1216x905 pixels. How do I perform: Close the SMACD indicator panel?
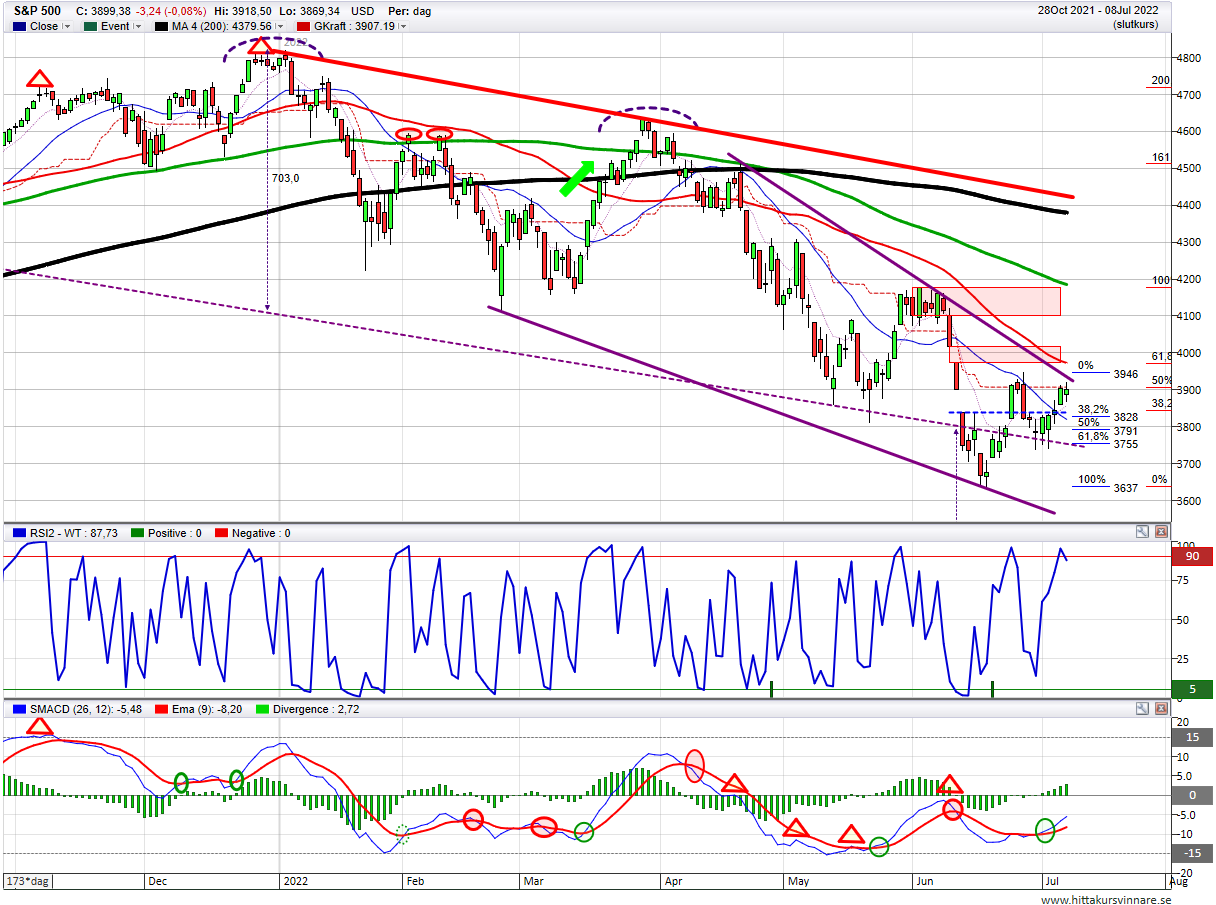[x=1161, y=709]
